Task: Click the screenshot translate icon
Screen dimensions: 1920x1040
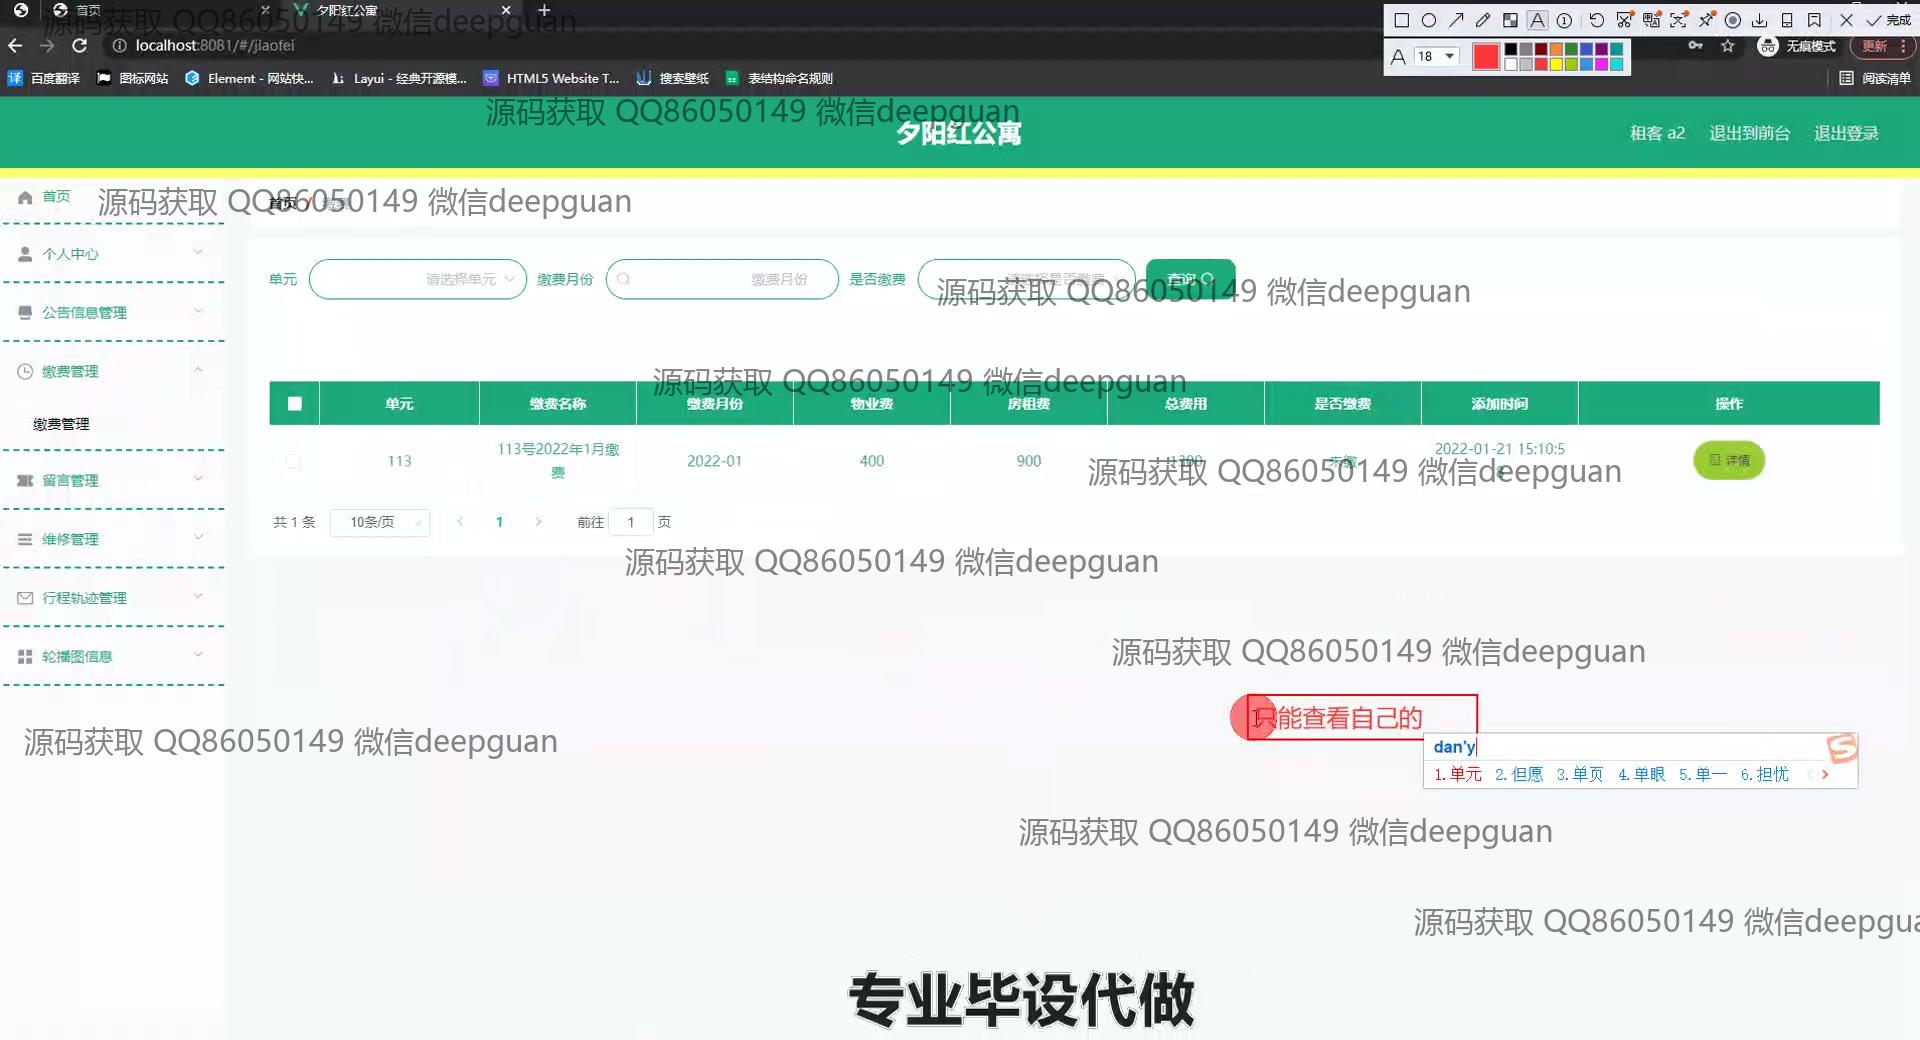Action: [1651, 20]
